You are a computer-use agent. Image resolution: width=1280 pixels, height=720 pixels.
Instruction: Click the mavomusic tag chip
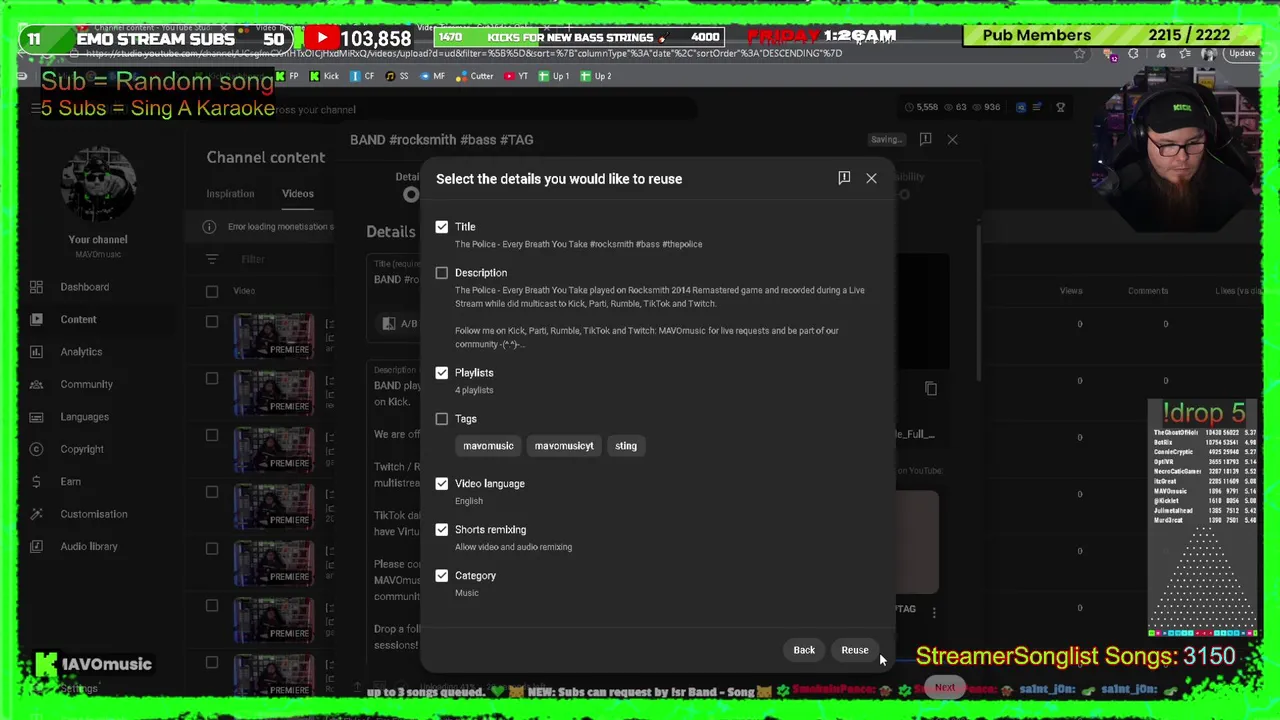coord(488,446)
